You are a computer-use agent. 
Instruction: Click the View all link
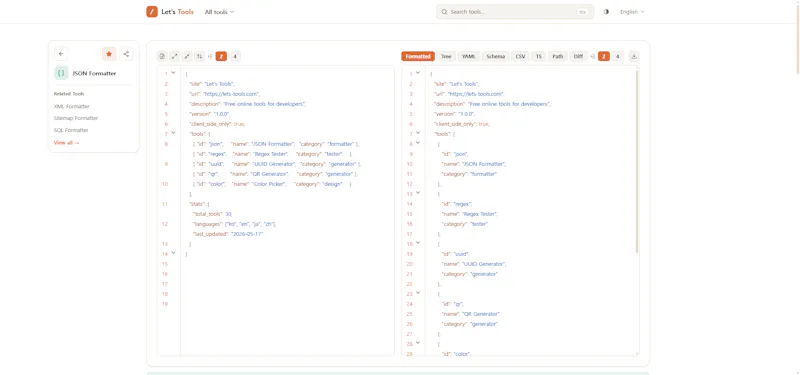click(66, 143)
